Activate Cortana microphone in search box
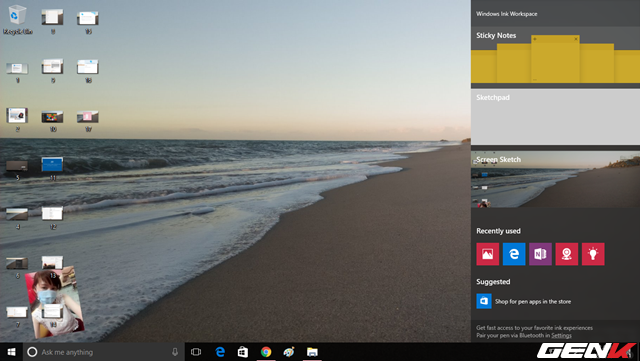Screen dimensions: 640x361 click(175, 352)
